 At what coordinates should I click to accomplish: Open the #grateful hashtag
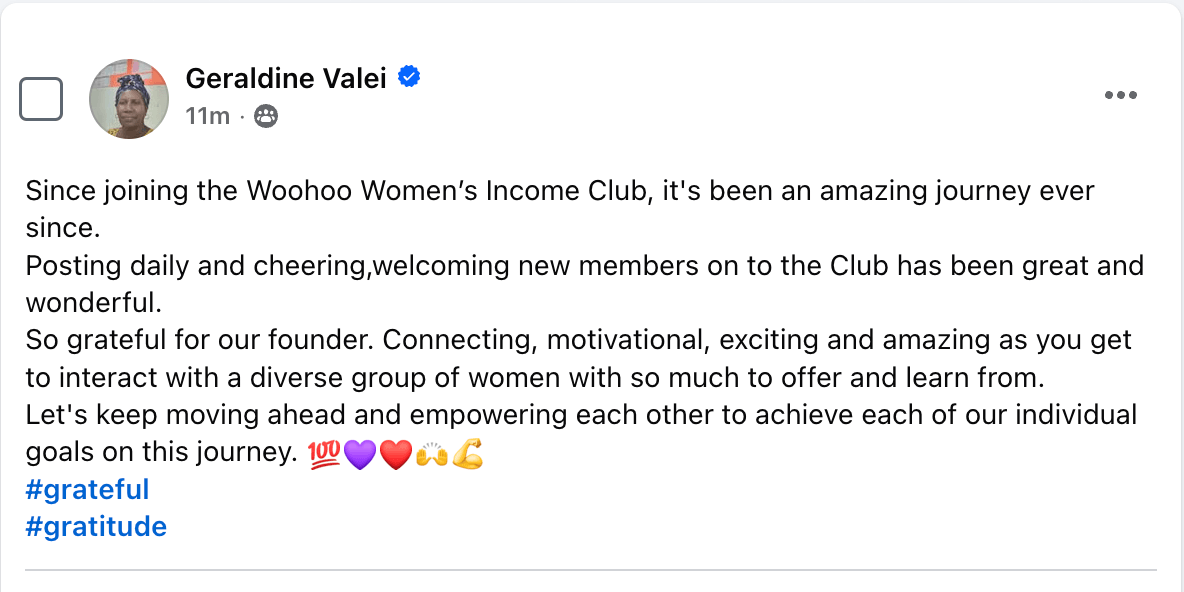[87, 490]
